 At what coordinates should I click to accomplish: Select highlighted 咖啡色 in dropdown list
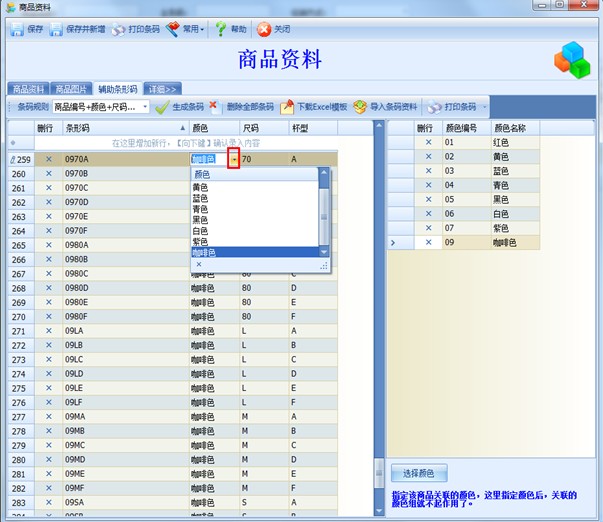255,252
